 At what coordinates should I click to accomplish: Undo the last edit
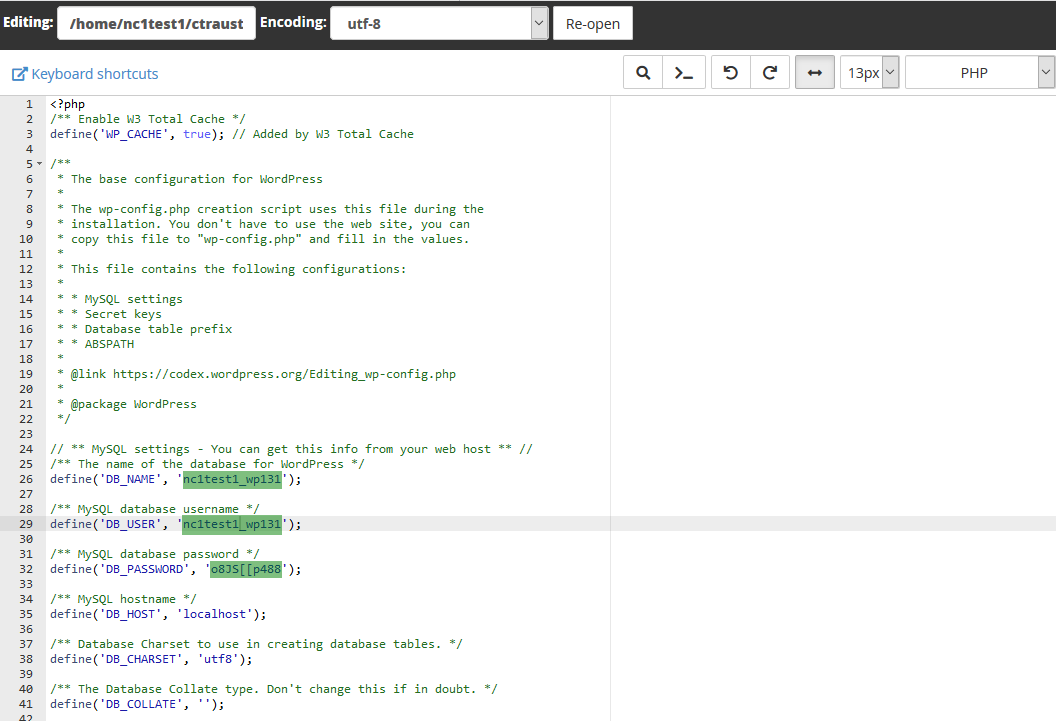tap(731, 73)
